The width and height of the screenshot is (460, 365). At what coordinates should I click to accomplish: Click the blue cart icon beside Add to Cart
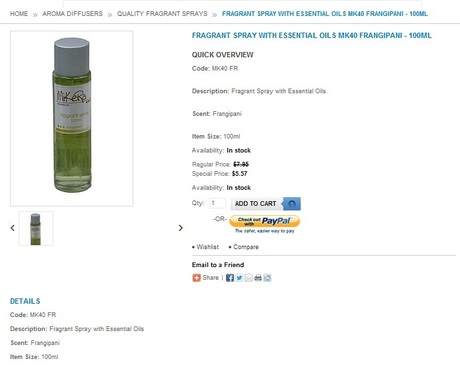(x=292, y=204)
